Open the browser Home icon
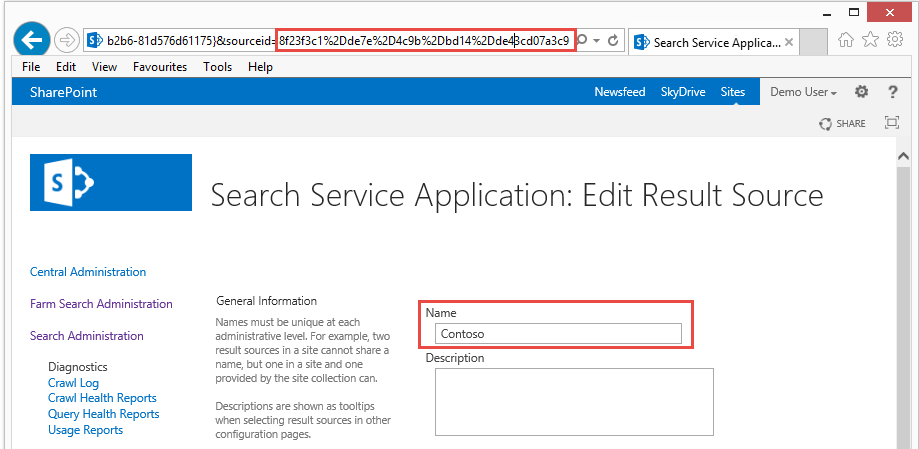Screen dimensions: 919x449 846,41
